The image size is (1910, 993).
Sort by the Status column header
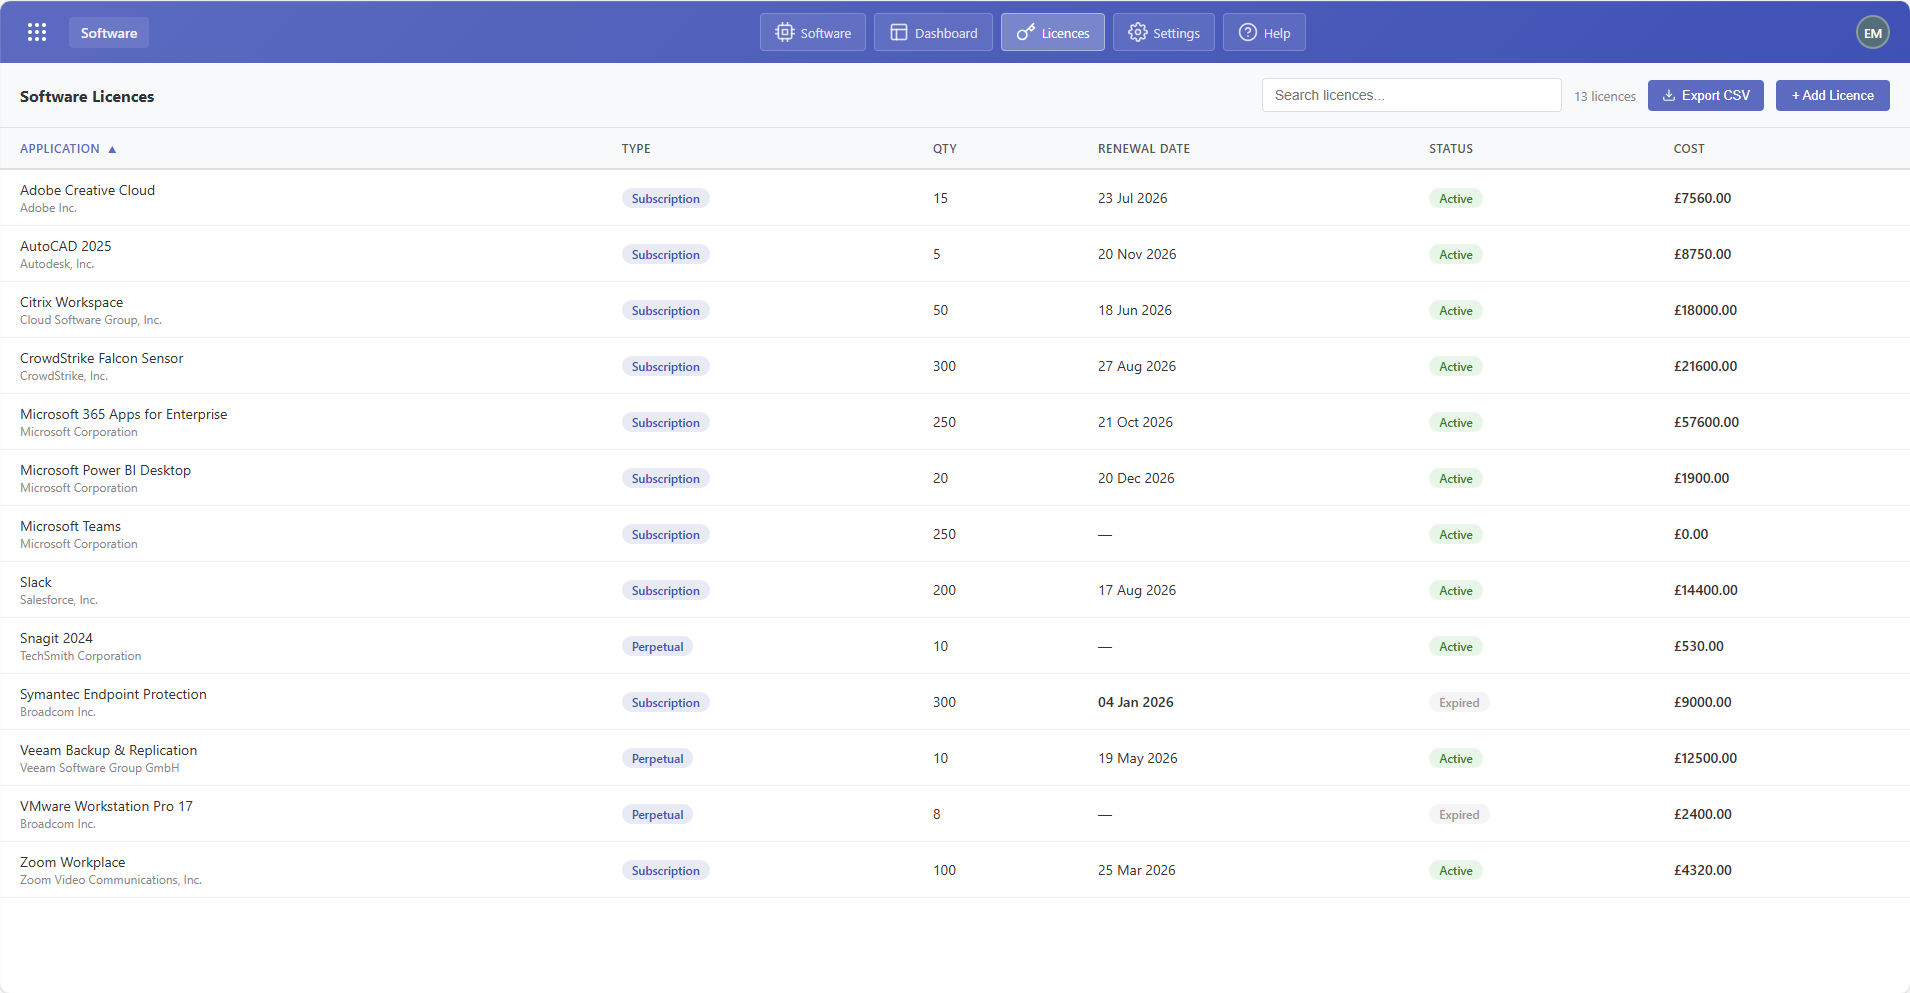pos(1451,148)
